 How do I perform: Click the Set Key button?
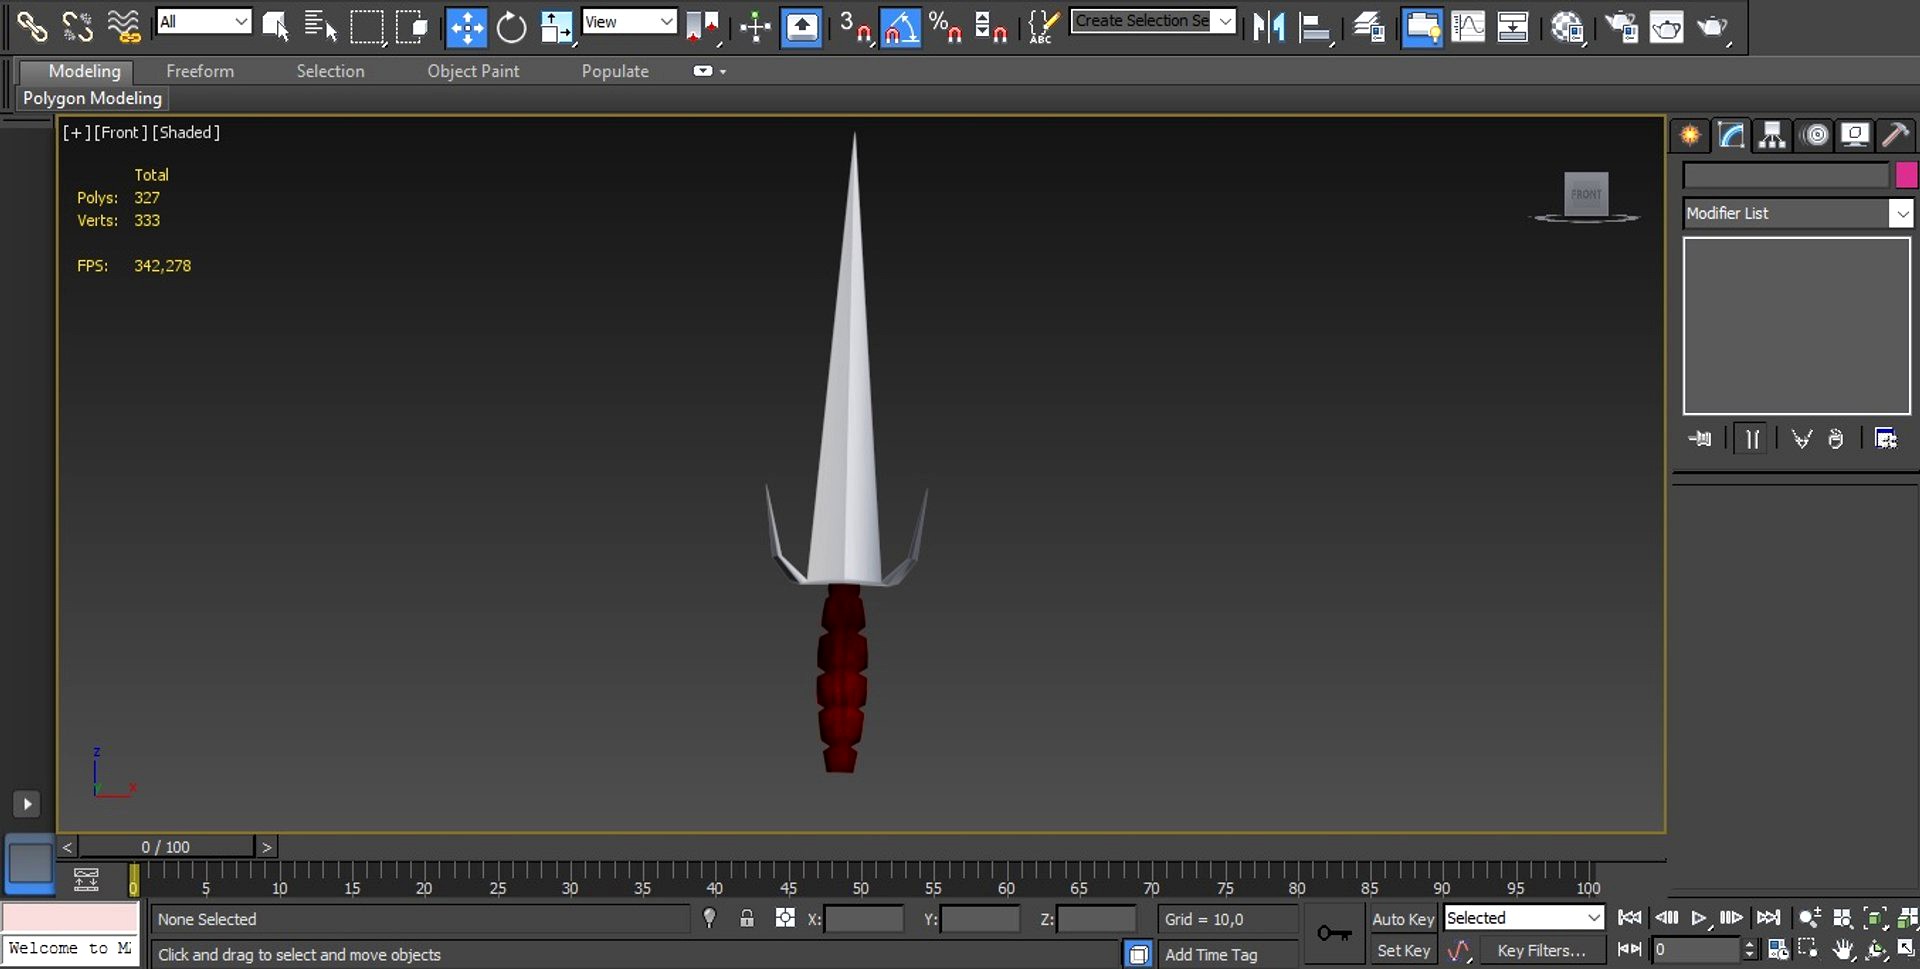pos(1403,951)
